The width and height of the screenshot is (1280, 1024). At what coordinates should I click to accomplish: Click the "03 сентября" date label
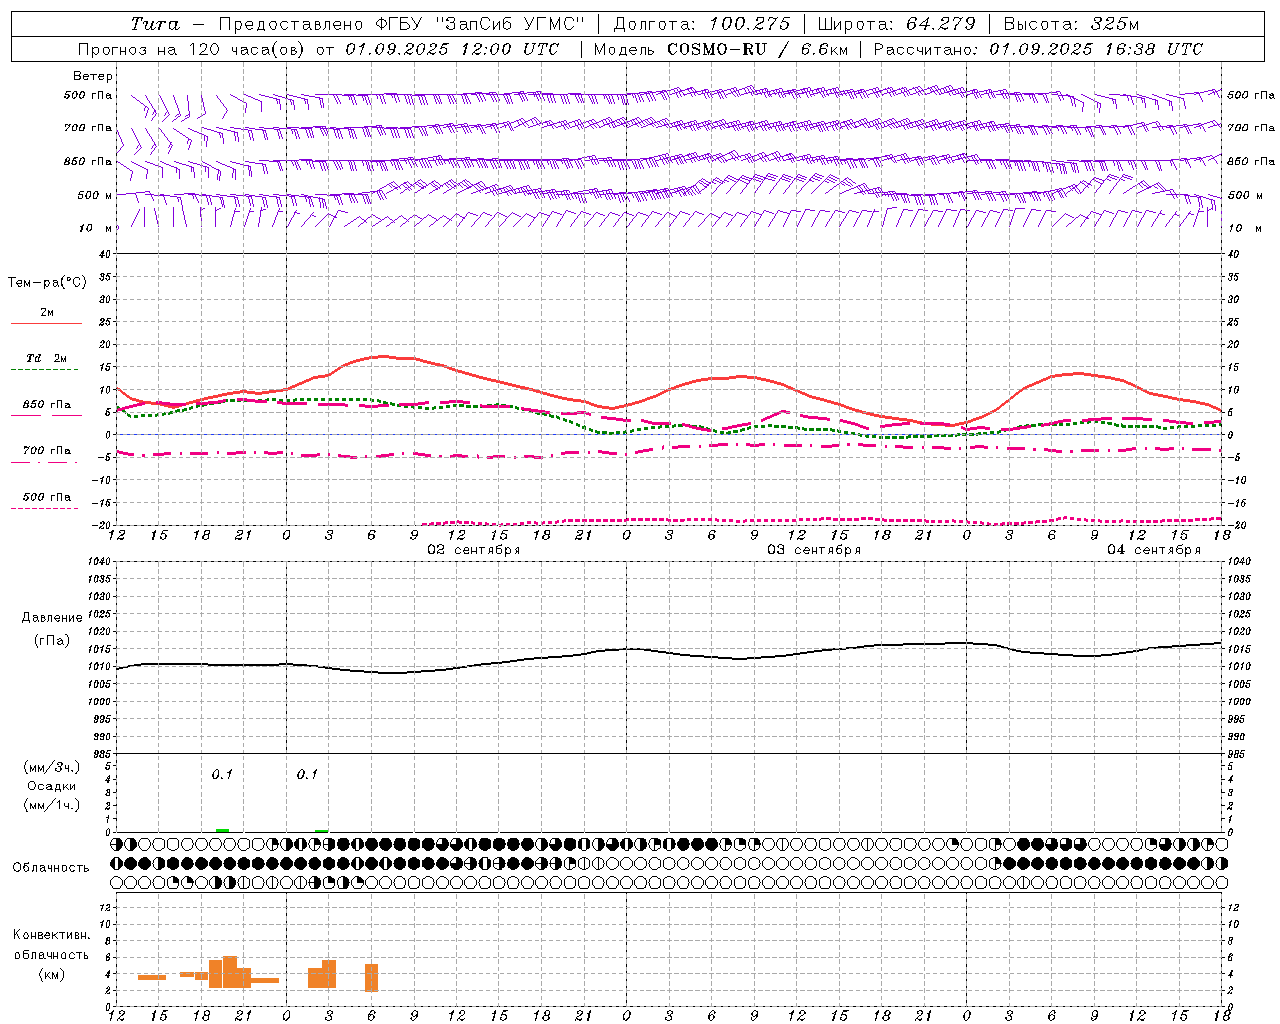coord(814,550)
